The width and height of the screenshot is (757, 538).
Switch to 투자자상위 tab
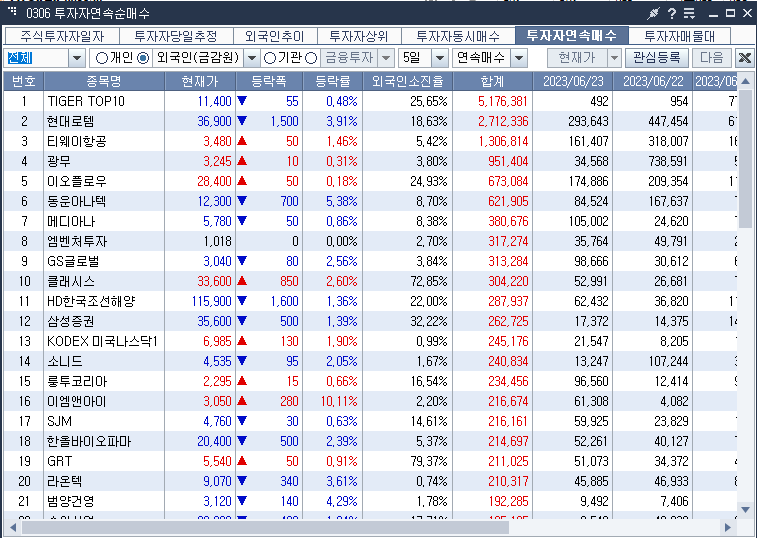click(x=358, y=36)
